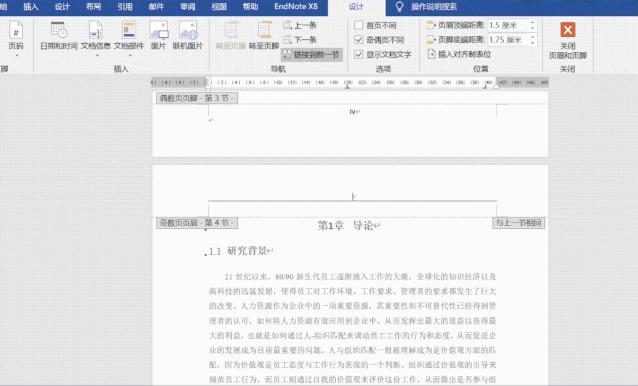This screenshot has width=638, height=386.
Task: Go to 下一条 next section
Action: tap(299, 40)
